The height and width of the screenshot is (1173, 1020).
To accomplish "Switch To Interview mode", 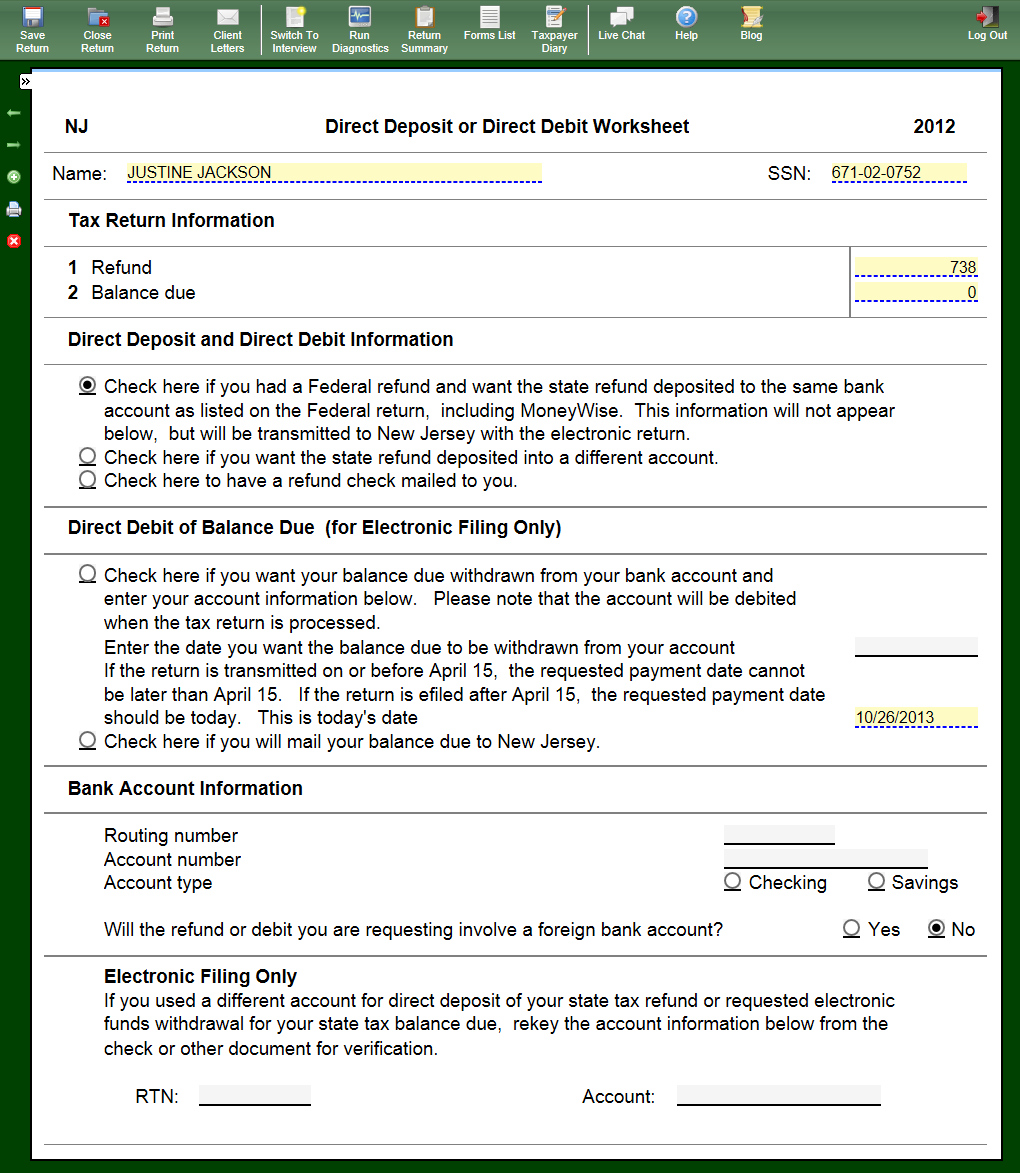I will (x=294, y=28).
